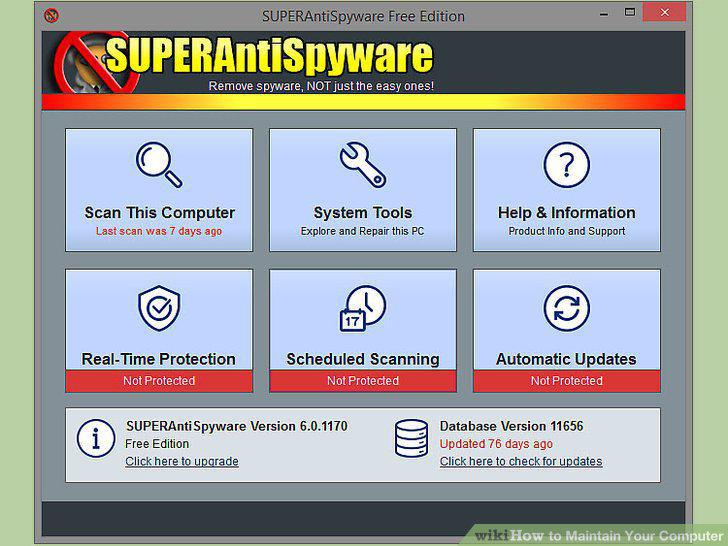Open Scan This Computer
Viewport: 728px width, 546px height.
tap(159, 190)
